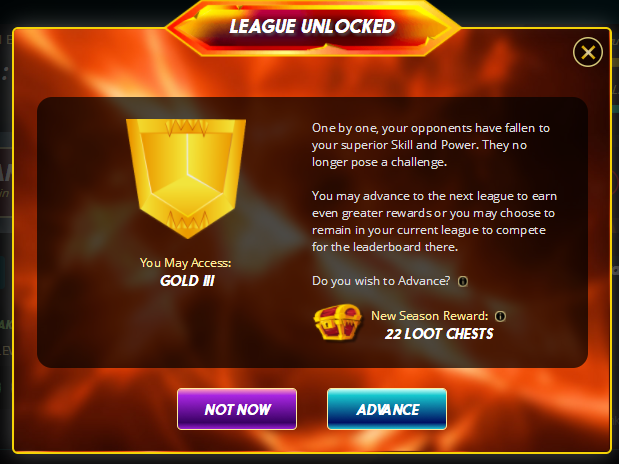The width and height of the screenshot is (619, 464).
Task: Click the three-dot icon behind dialog's left edge
Action: [x=5, y=73]
